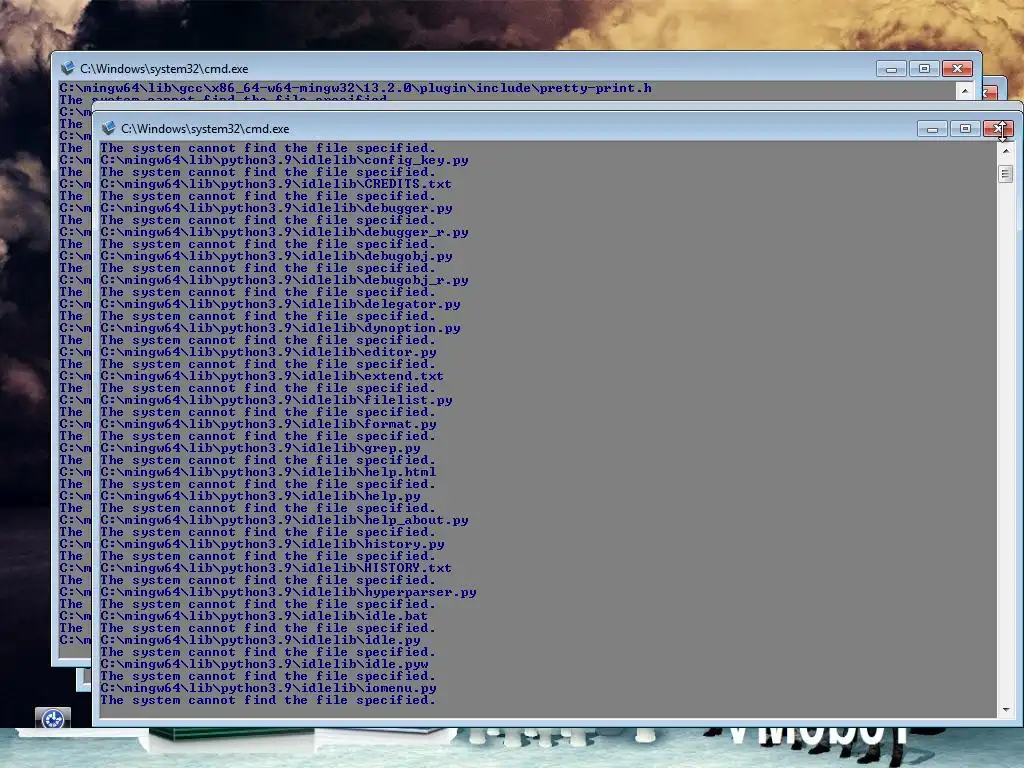Click the debugger_r.py path line

click(284, 232)
